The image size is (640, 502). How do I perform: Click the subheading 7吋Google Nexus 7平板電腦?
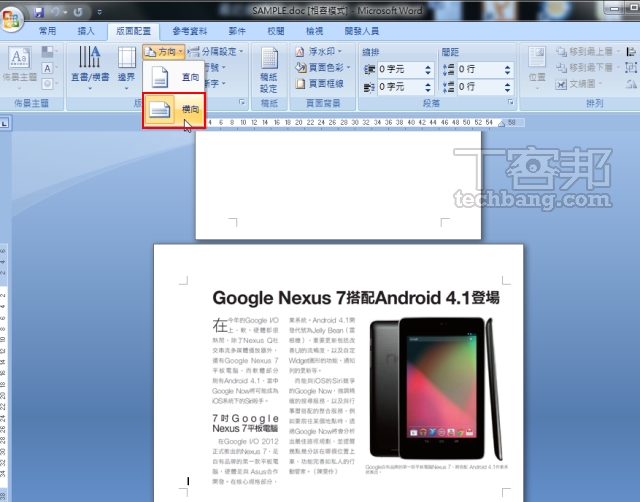245,423
